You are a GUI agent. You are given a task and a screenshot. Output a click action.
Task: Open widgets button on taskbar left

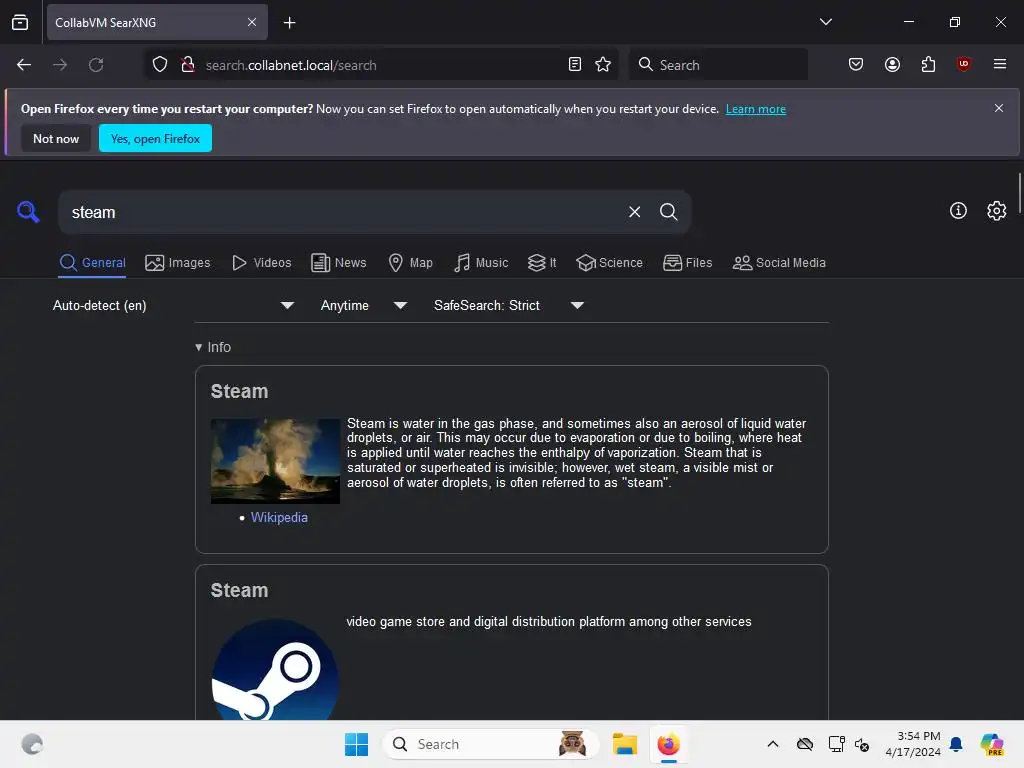pyautogui.click(x=32, y=744)
